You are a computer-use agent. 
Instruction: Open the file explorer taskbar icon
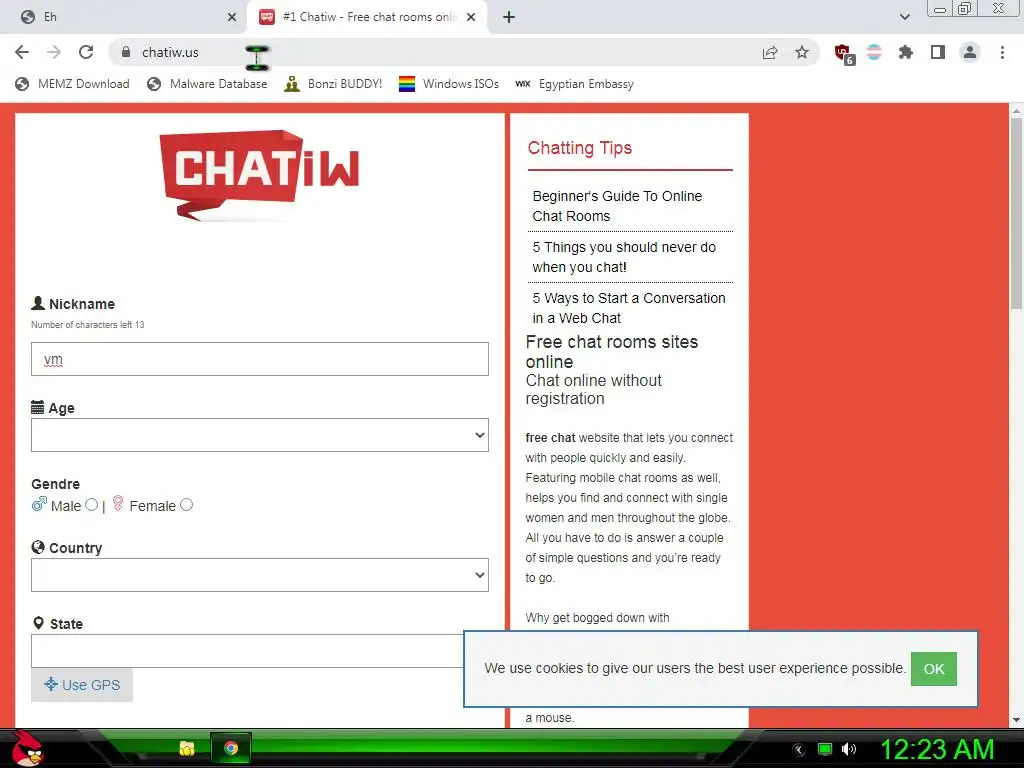pyautogui.click(x=187, y=748)
